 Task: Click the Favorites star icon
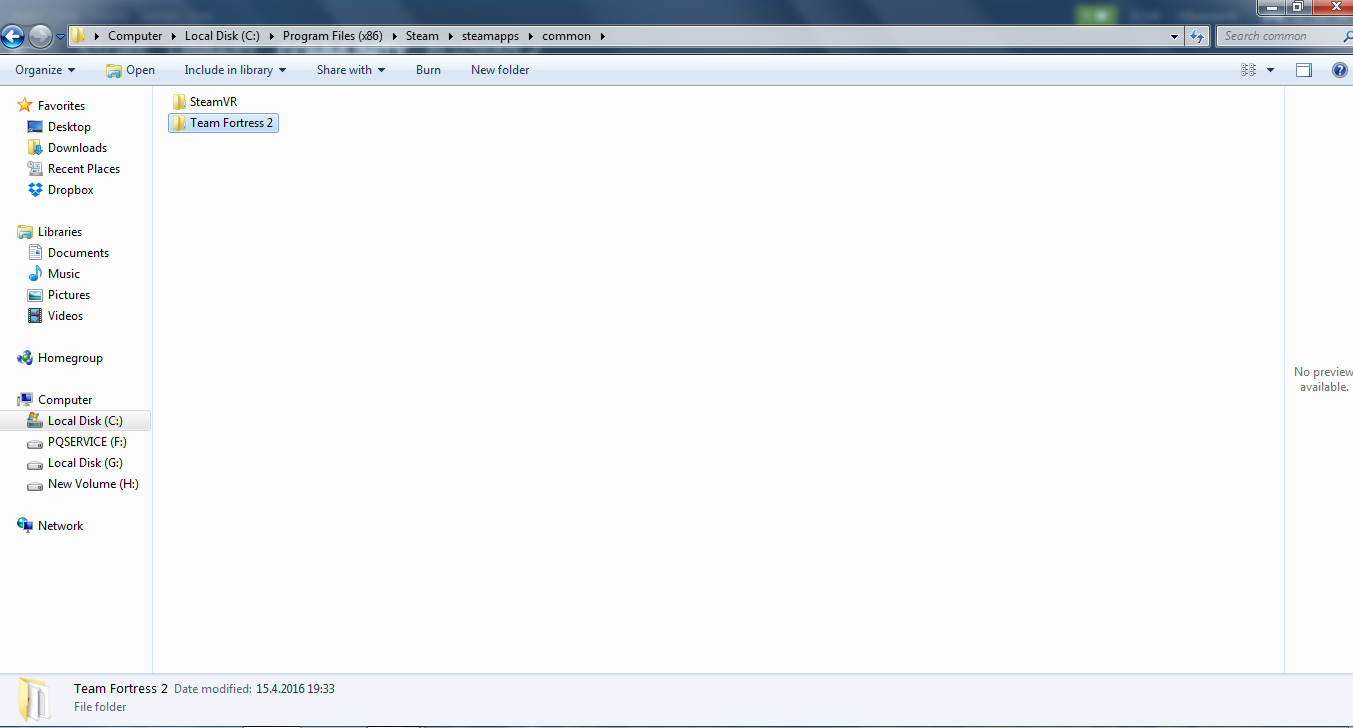25,106
